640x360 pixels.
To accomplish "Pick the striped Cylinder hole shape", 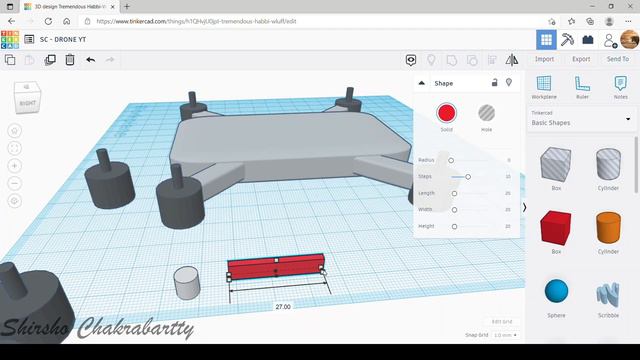I will point(608,164).
